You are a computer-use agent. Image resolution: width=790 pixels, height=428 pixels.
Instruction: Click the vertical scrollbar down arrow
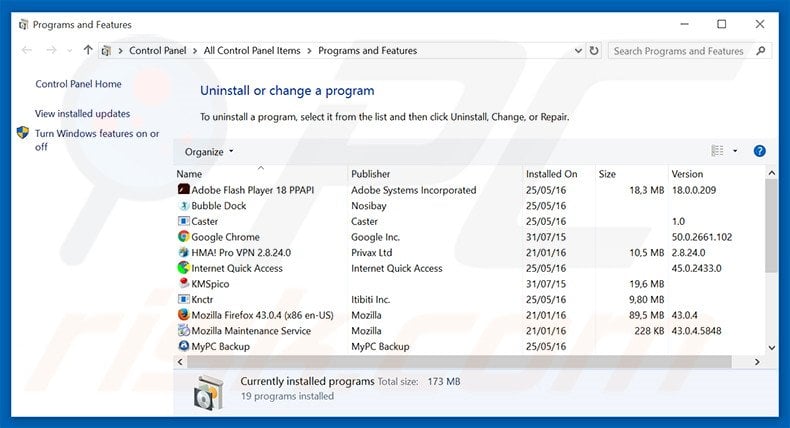(x=771, y=347)
